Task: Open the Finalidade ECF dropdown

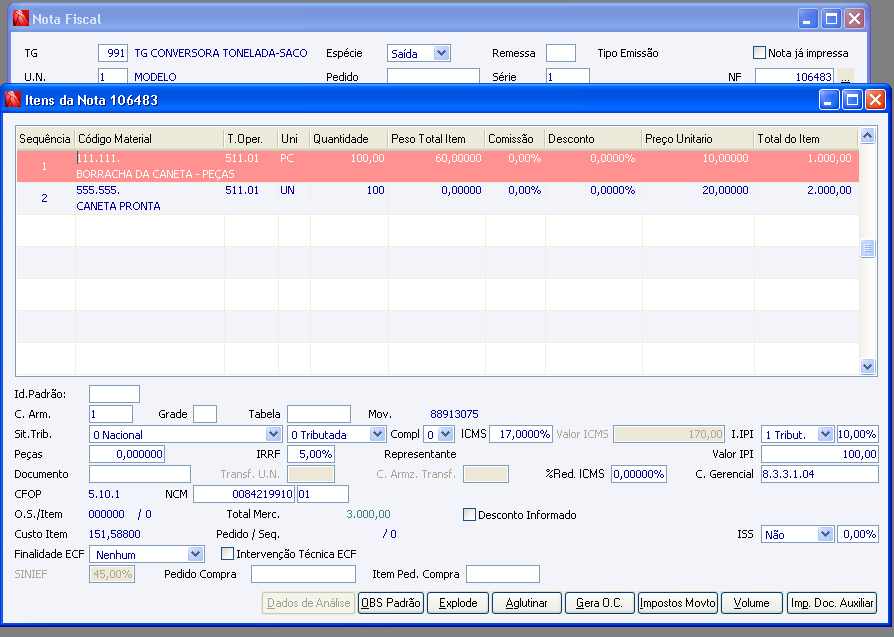Action: click(195, 554)
